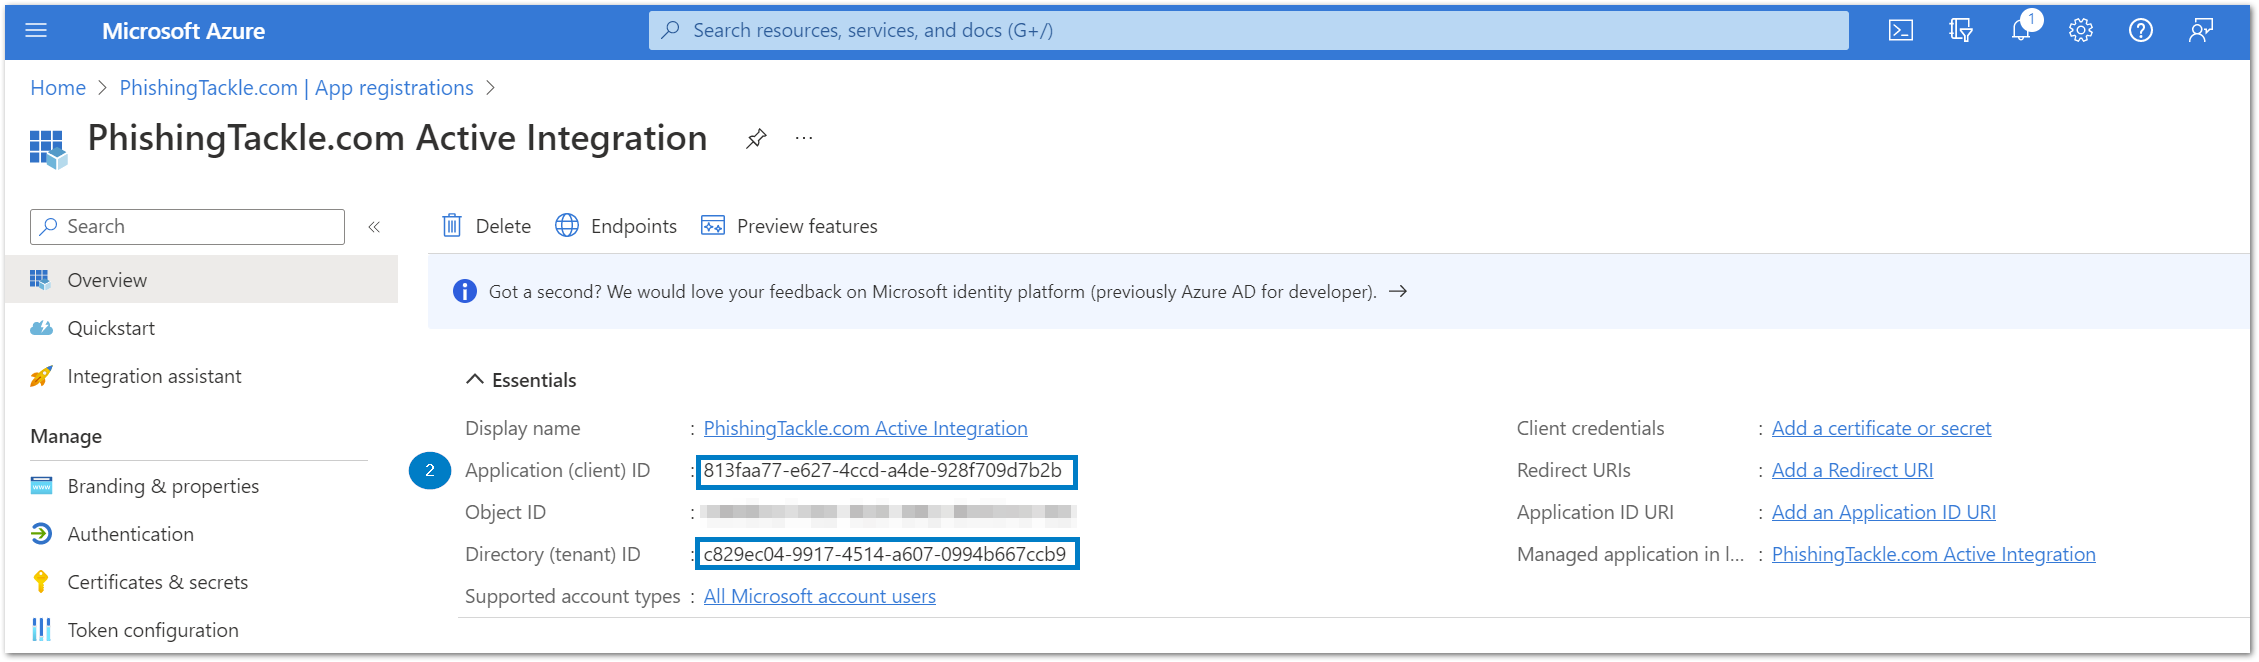Follow the feedback banner arrow
Screen dimensions: 2259x662
click(x=1398, y=291)
